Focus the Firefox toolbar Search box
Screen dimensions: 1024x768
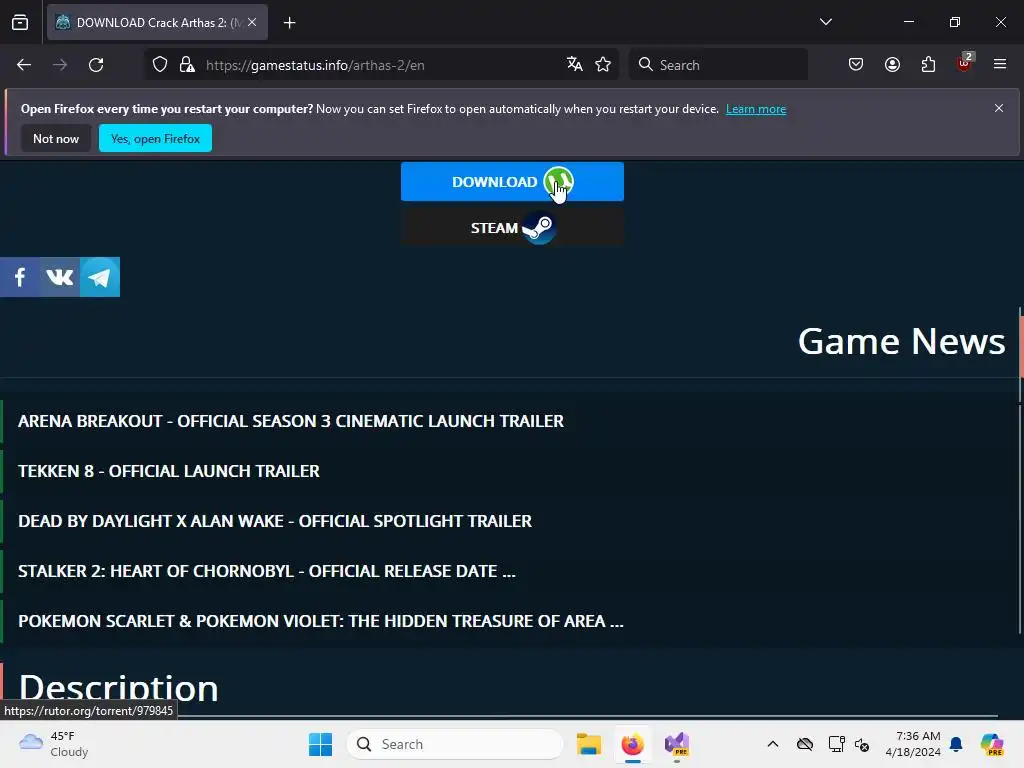tap(718, 65)
